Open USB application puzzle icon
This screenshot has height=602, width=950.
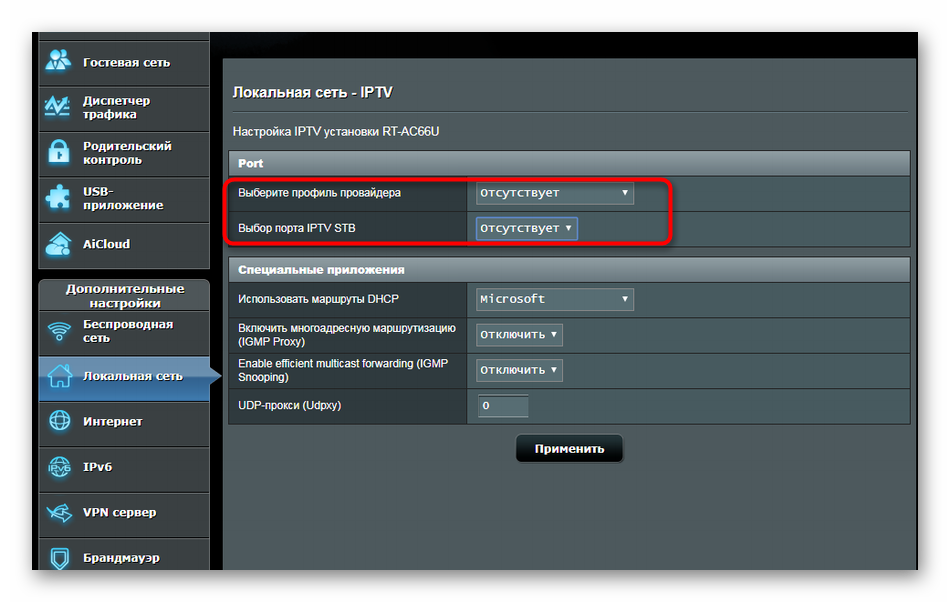click(59, 198)
